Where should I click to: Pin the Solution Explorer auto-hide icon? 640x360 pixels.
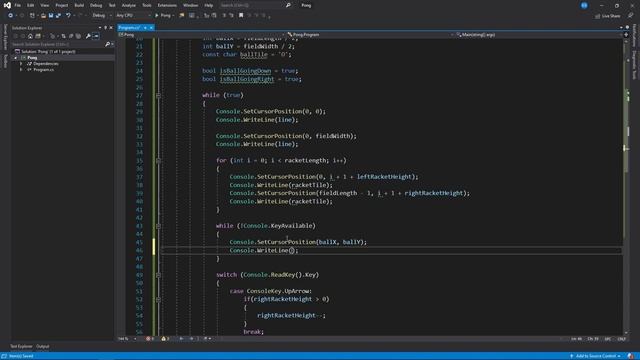pyautogui.click(x=105, y=28)
